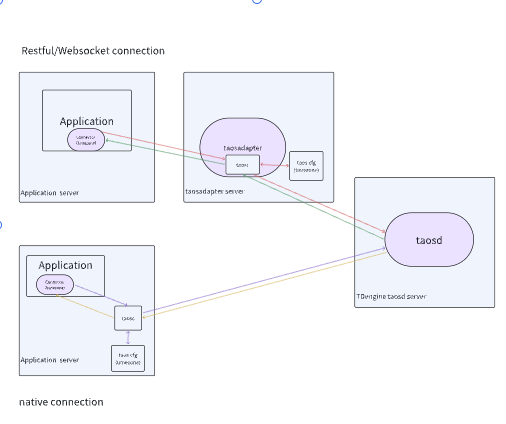Image resolution: width=506 pixels, height=424 pixels.
Task: Select the yellow arrow from taosd to native taosc
Action: [264, 285]
